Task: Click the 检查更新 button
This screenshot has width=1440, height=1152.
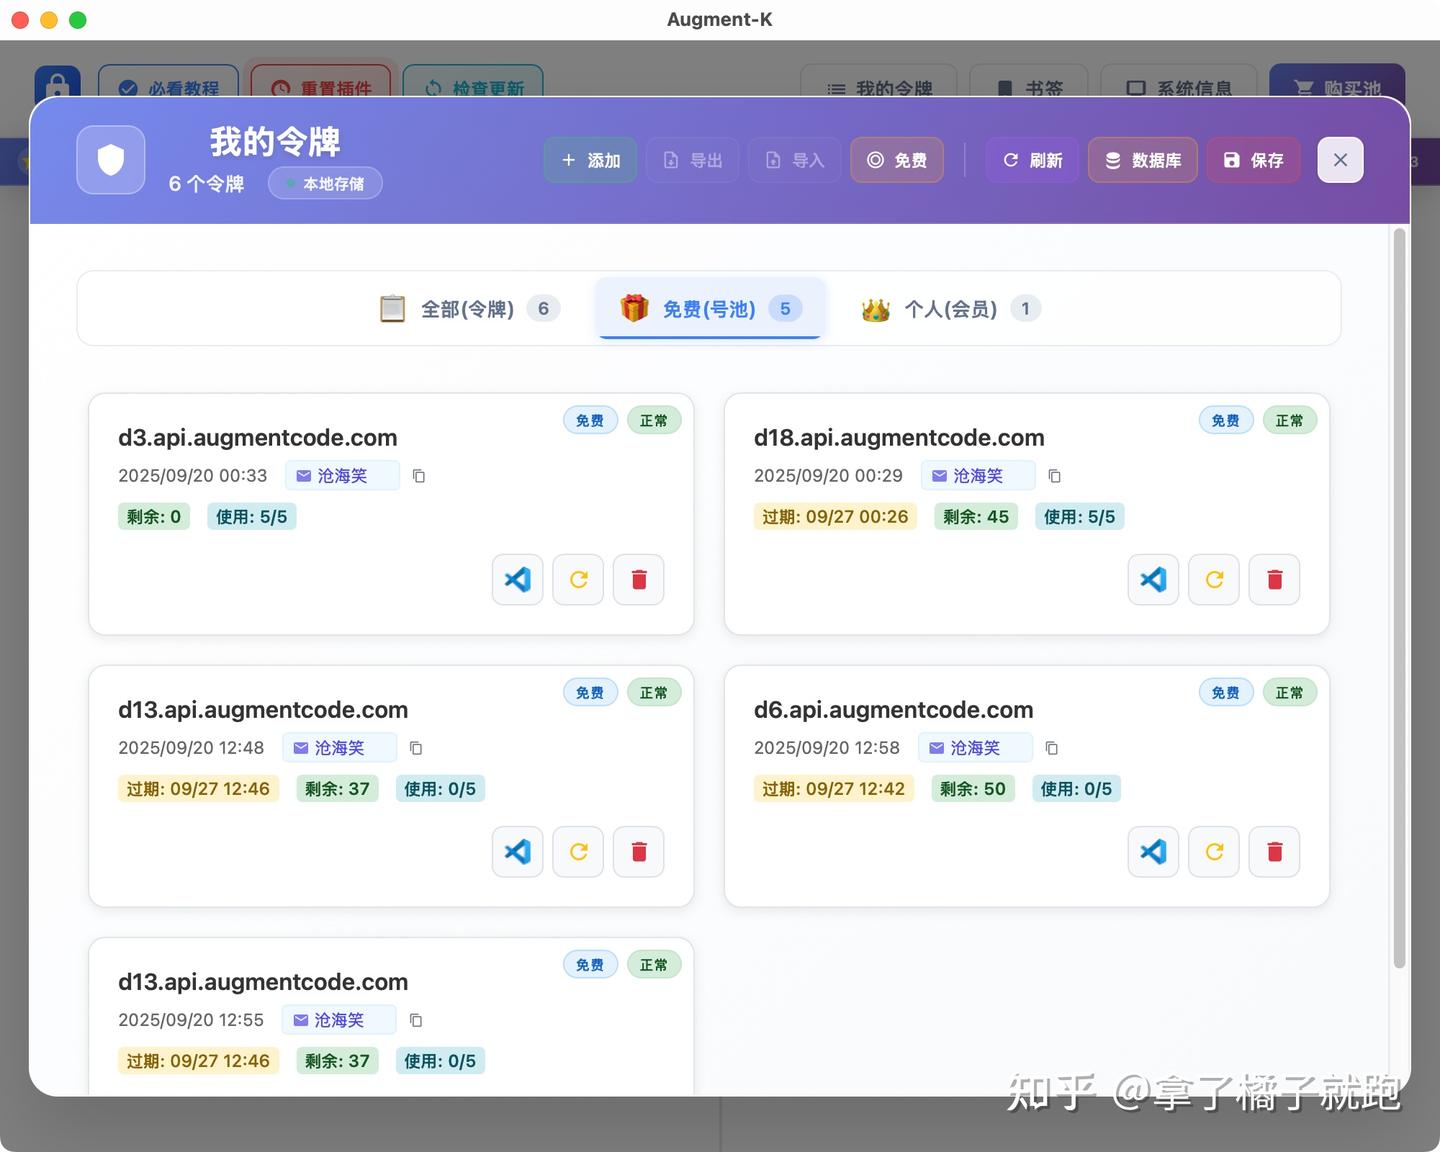Action: 473,88
